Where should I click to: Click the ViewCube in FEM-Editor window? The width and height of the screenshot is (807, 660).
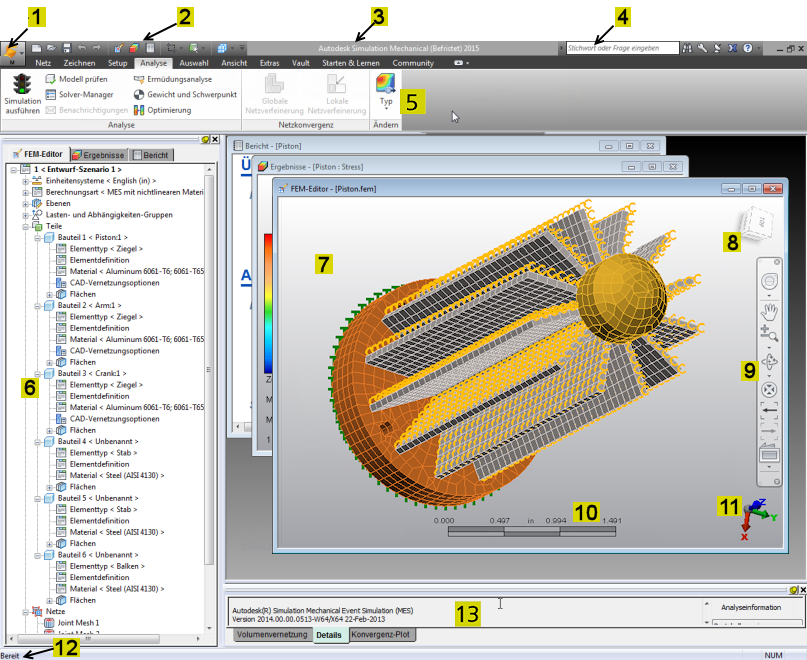(757, 223)
